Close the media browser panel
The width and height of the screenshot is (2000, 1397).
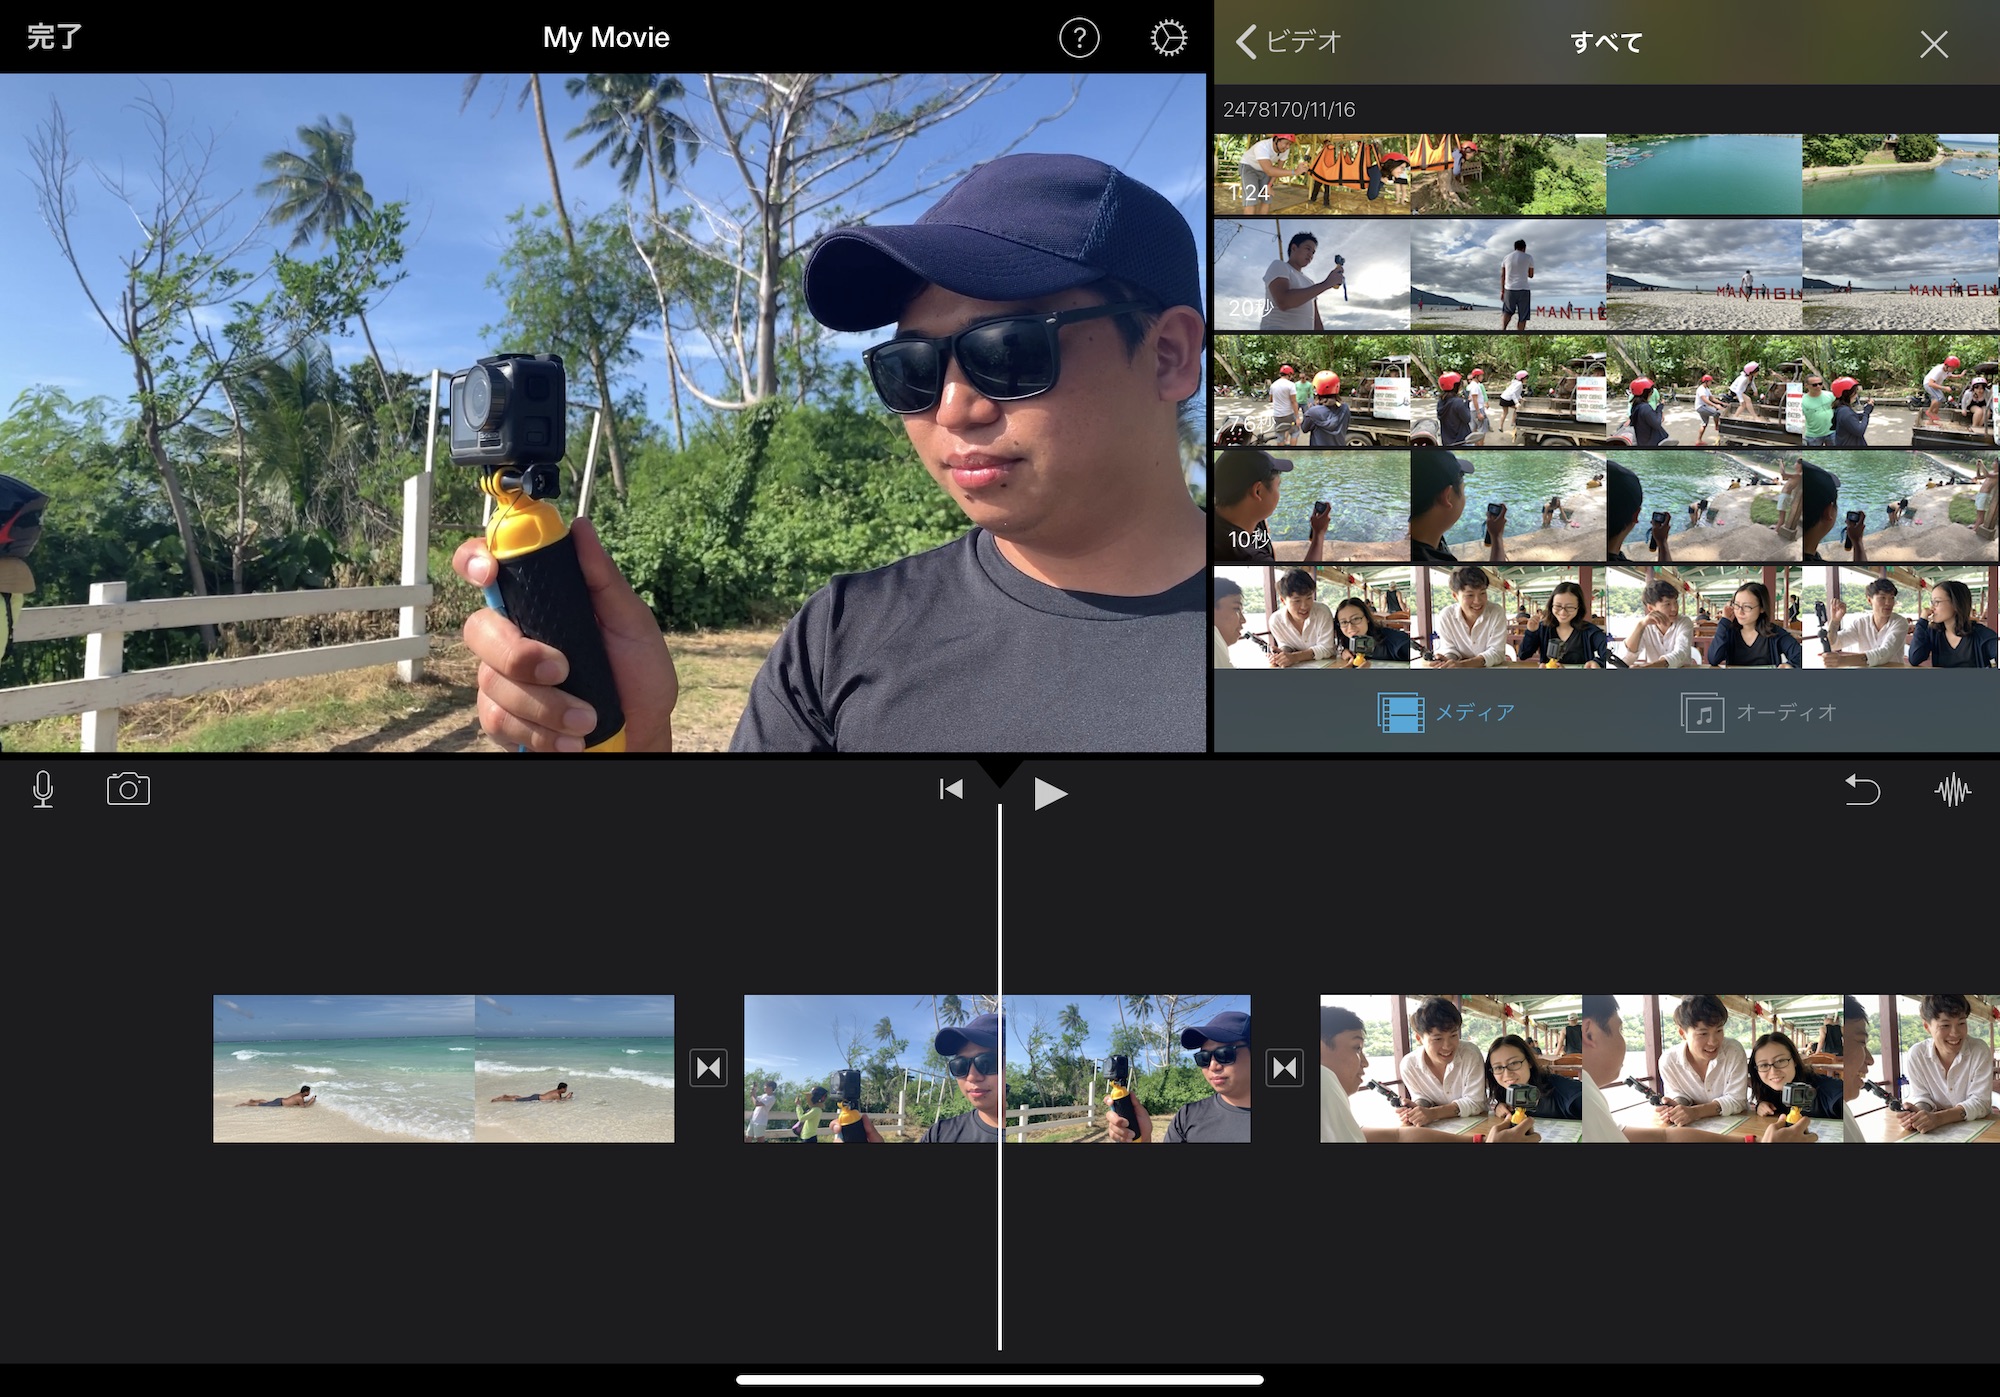tap(1933, 44)
